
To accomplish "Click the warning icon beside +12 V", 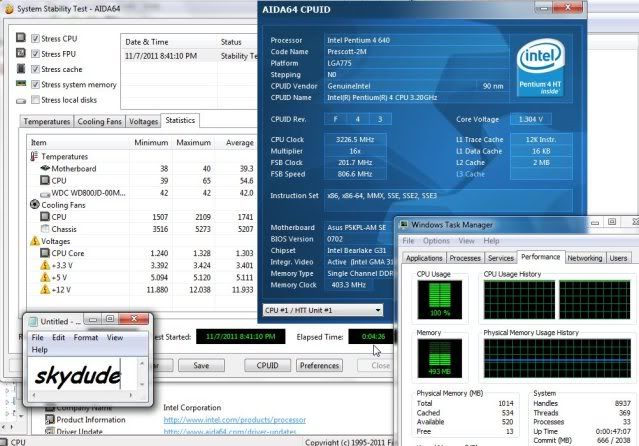I will tap(45, 289).
